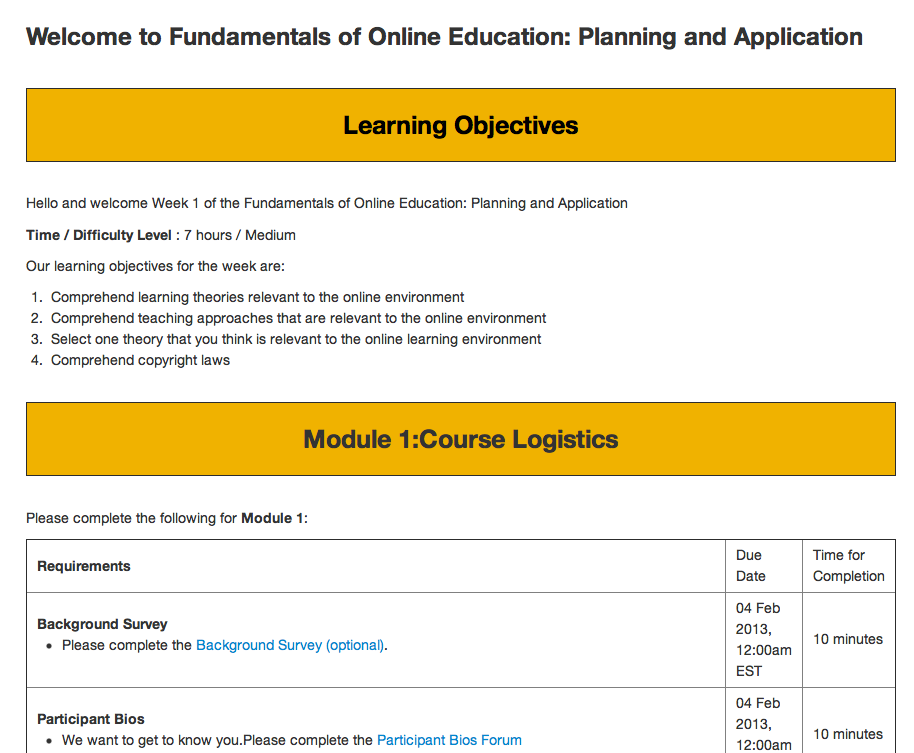
Task: Click the Participant Bios row due date cell
Action: 763,724
